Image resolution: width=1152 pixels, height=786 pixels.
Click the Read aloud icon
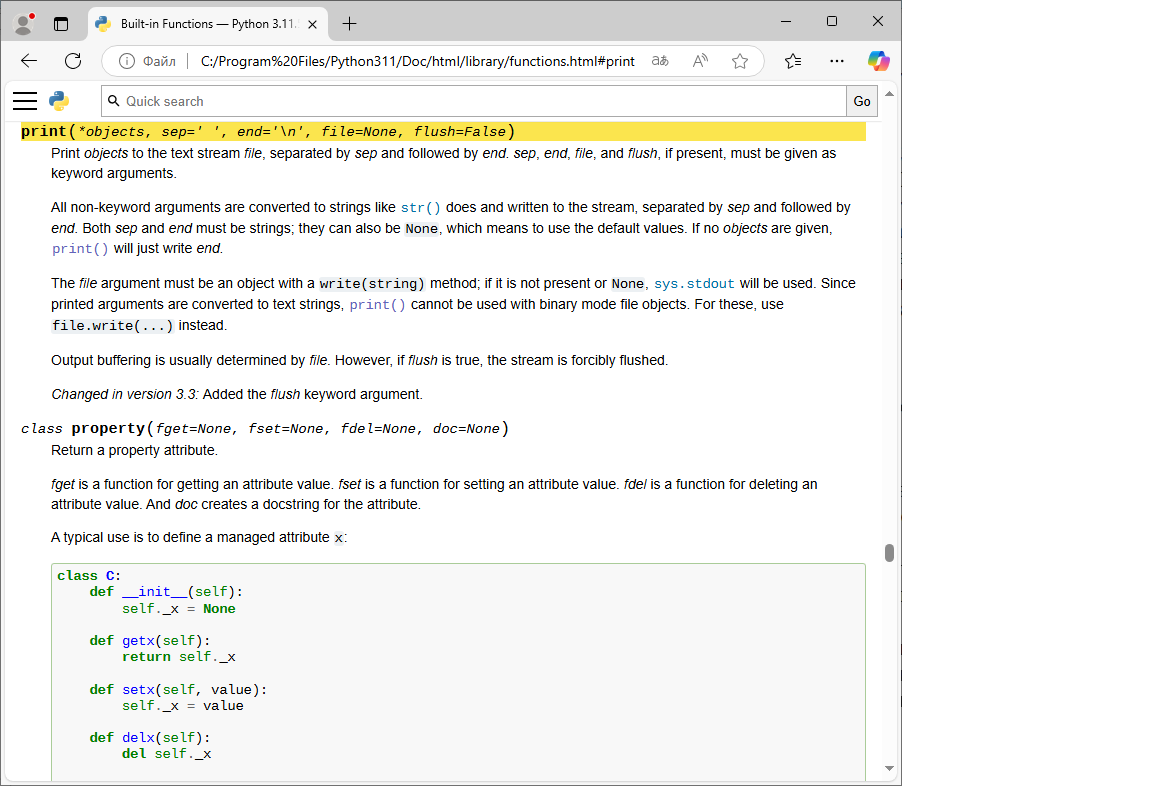(700, 61)
